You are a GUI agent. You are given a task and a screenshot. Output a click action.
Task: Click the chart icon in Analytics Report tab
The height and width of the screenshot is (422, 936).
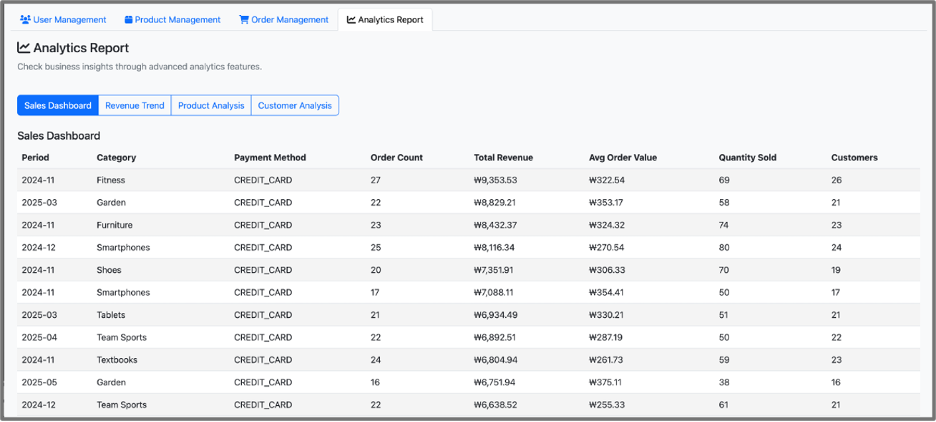click(351, 20)
